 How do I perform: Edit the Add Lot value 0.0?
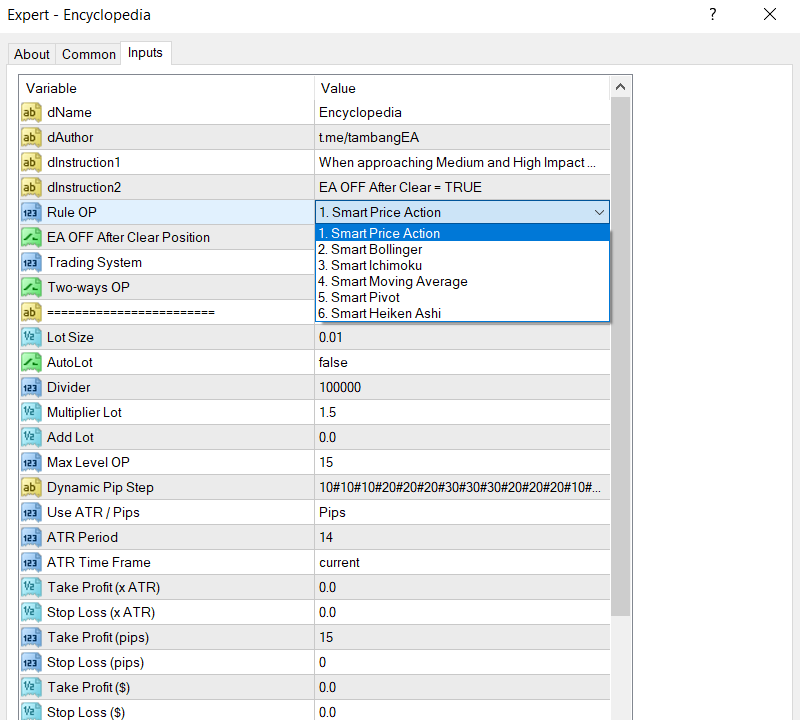pos(462,437)
